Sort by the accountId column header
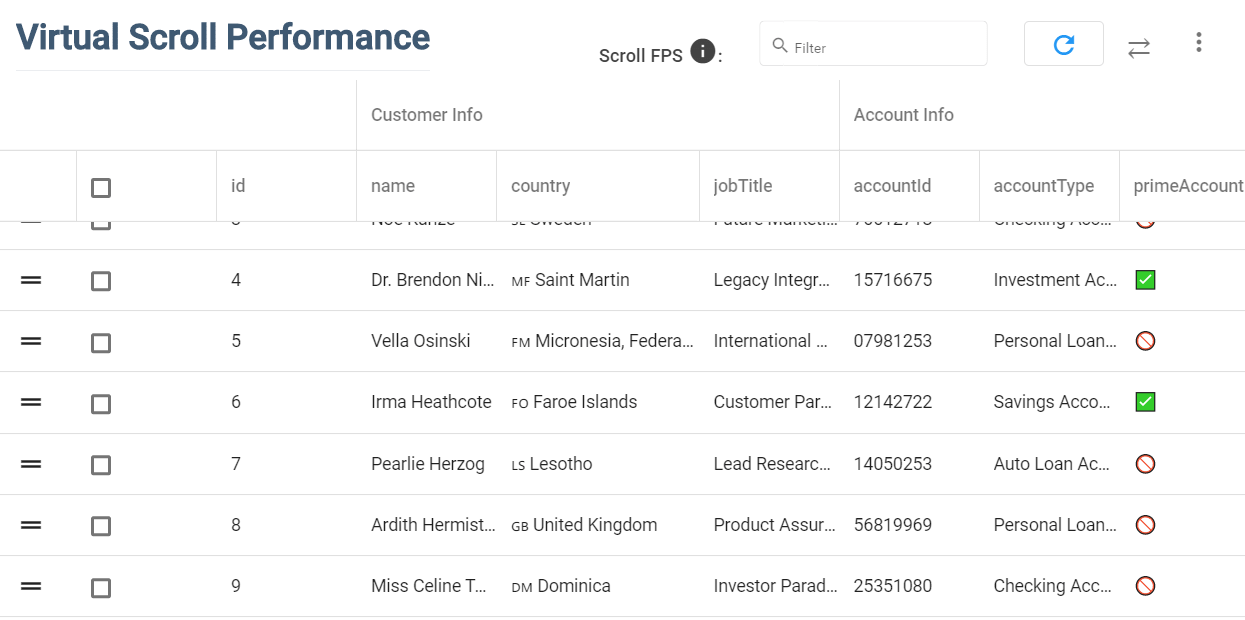1245x620 pixels. click(x=892, y=186)
